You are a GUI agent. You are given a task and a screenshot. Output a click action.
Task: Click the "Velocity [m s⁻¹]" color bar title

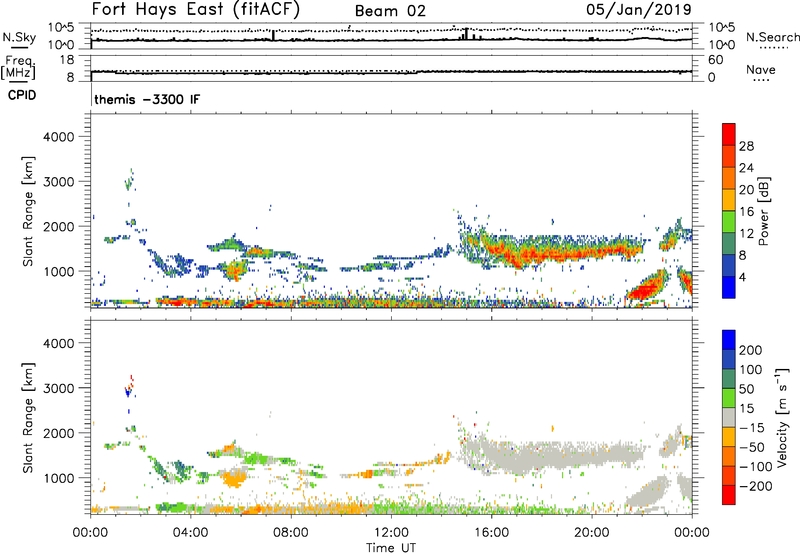click(x=782, y=417)
